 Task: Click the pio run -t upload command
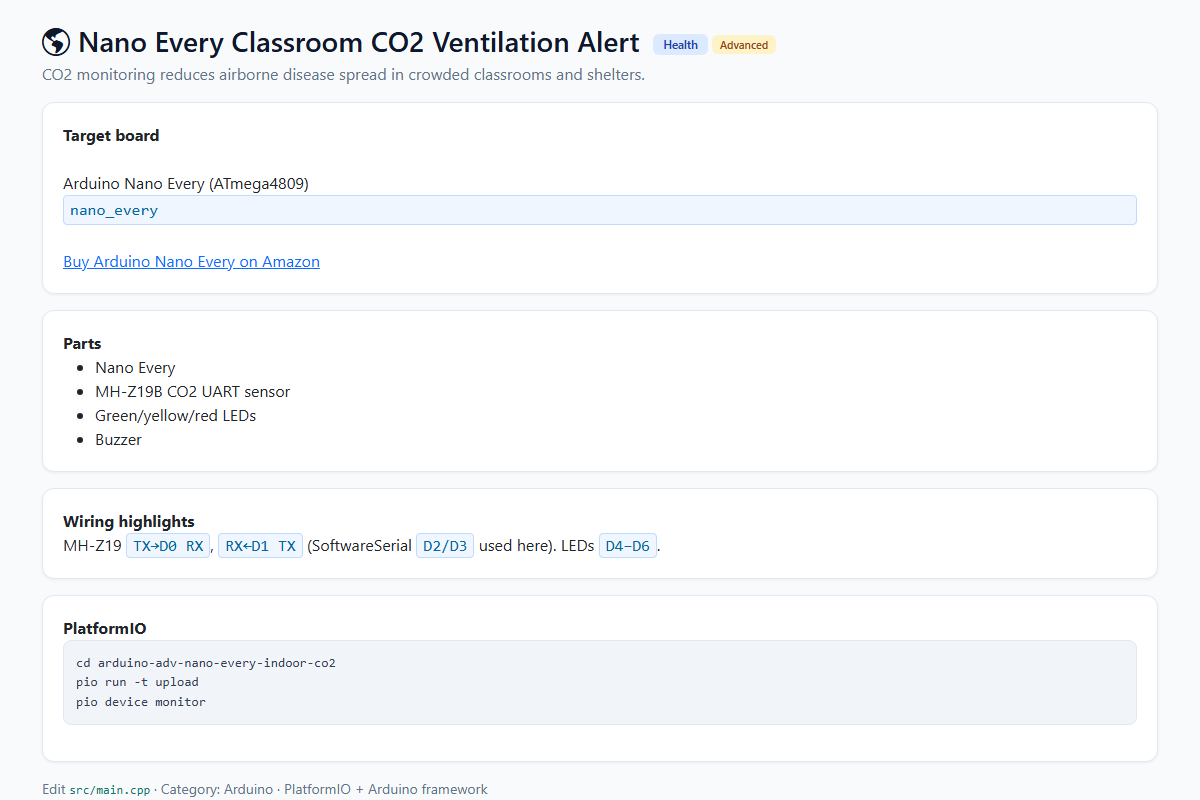pos(137,682)
